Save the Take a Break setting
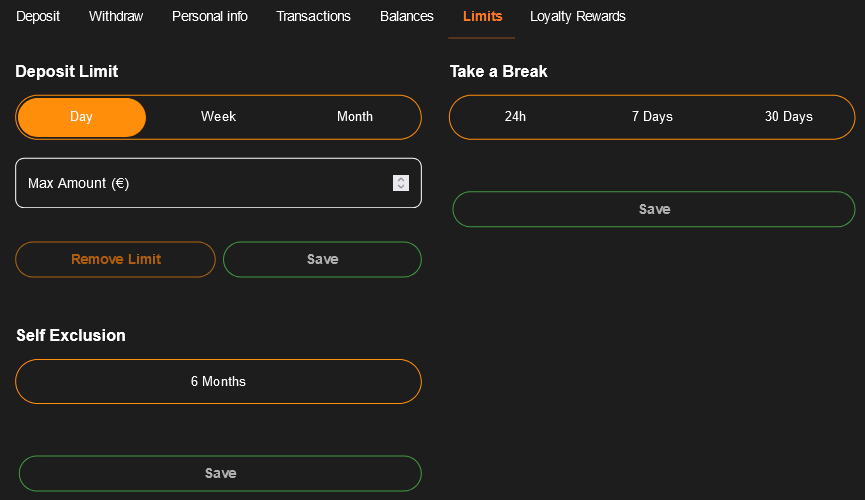The height and width of the screenshot is (500, 865). coord(654,209)
